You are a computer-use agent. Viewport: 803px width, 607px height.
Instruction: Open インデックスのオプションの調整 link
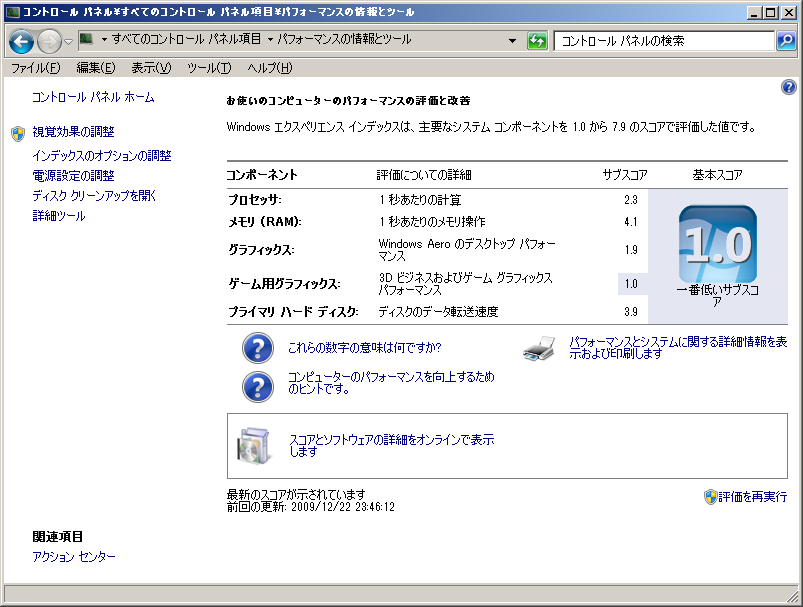102,156
